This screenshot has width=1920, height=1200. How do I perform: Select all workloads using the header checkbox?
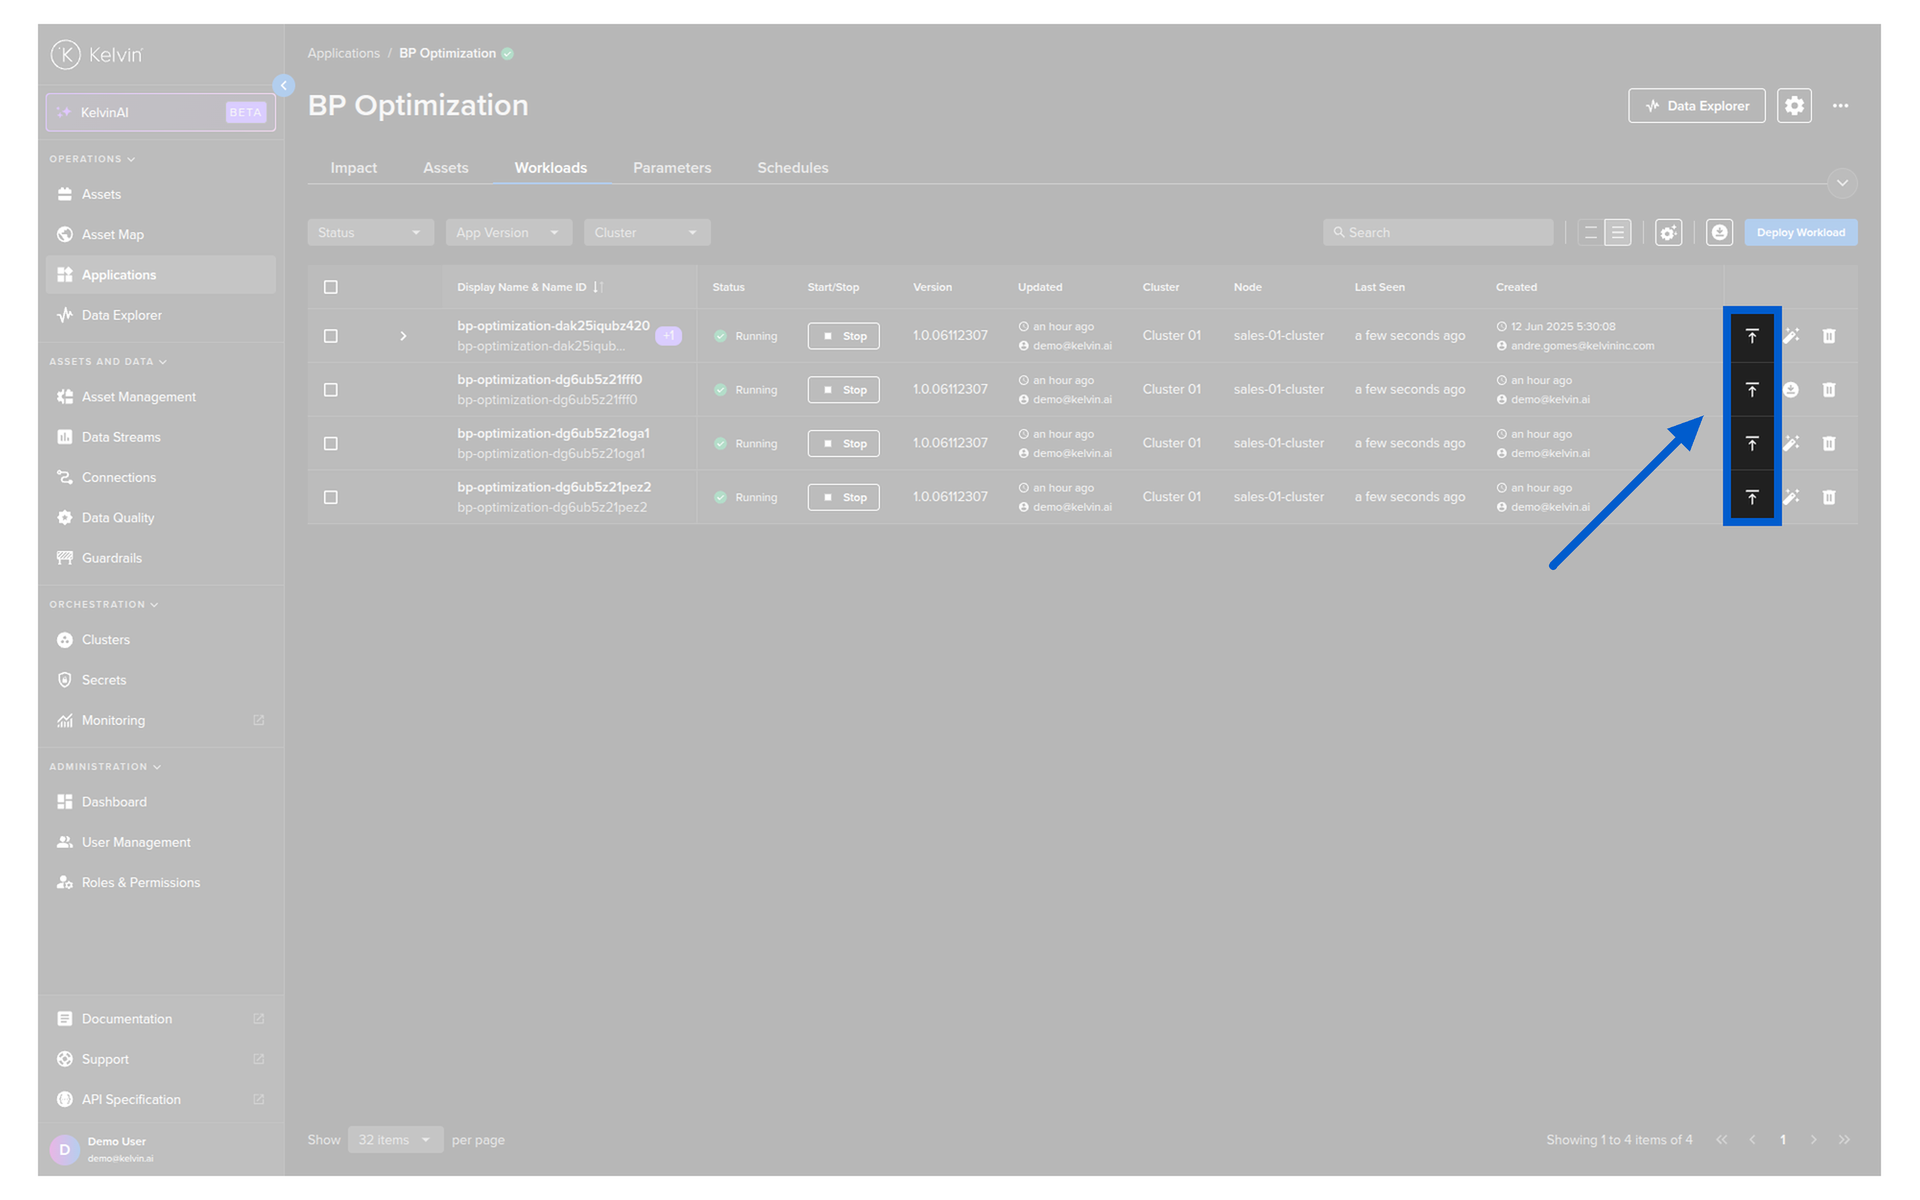click(331, 288)
